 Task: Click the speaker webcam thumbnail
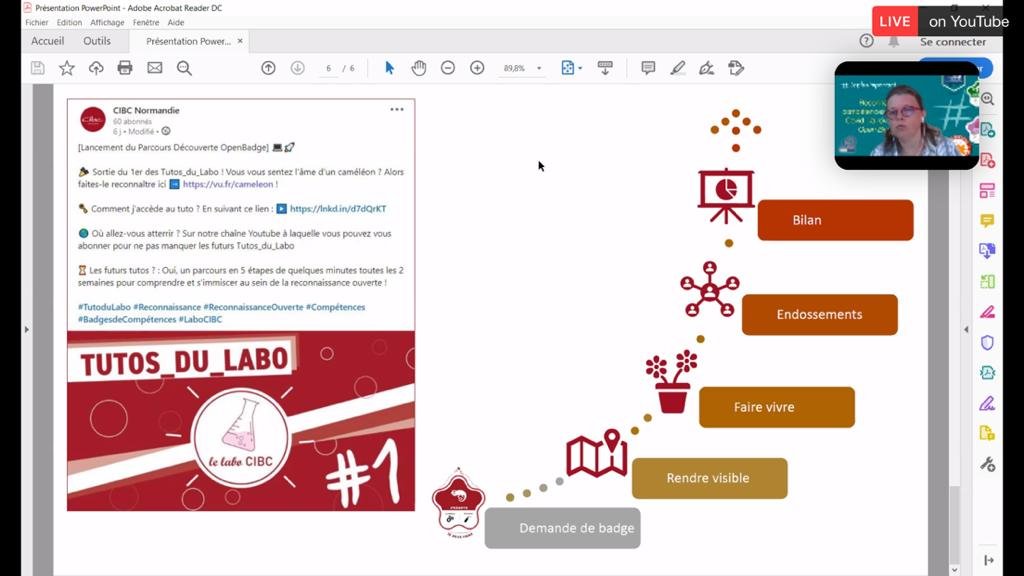(x=907, y=116)
